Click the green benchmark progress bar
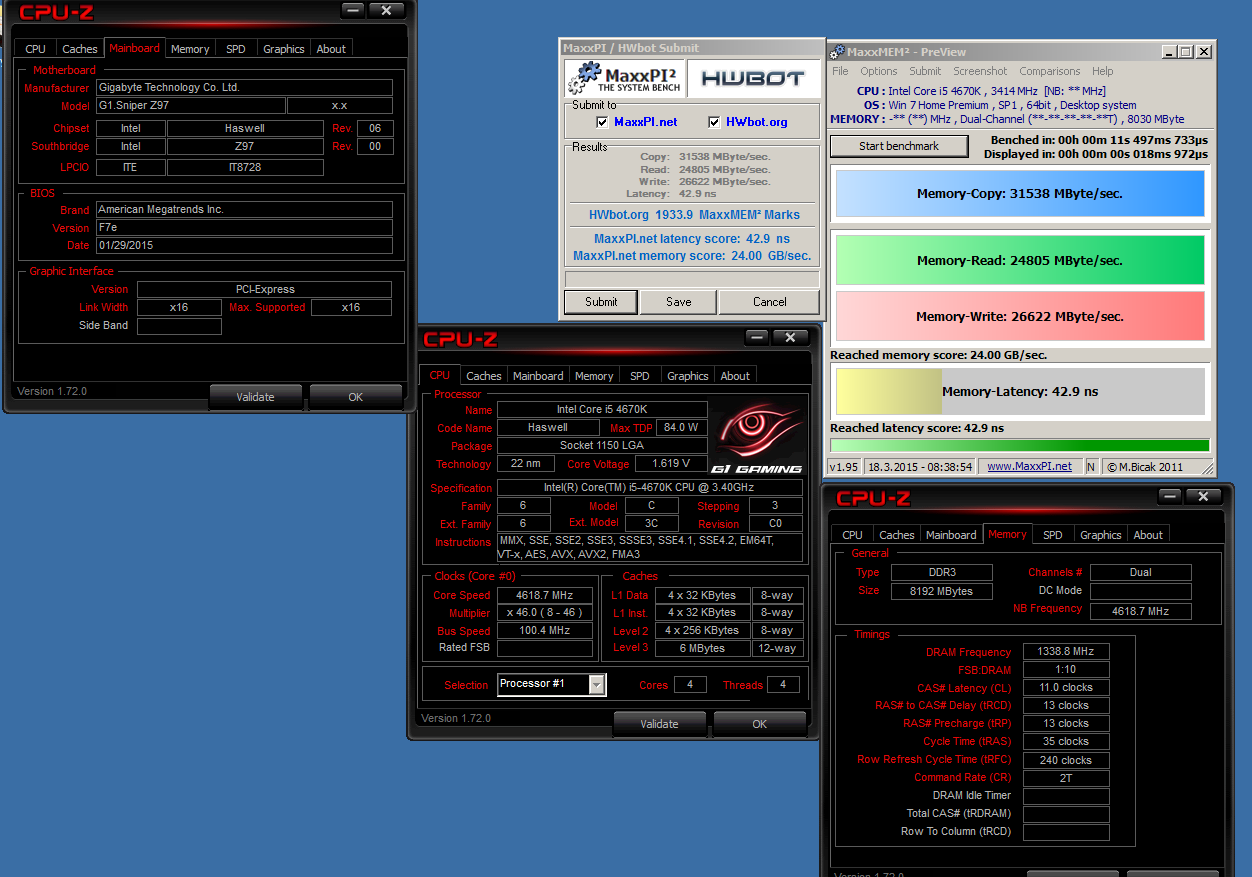Image resolution: width=1252 pixels, height=877 pixels. click(1019, 445)
